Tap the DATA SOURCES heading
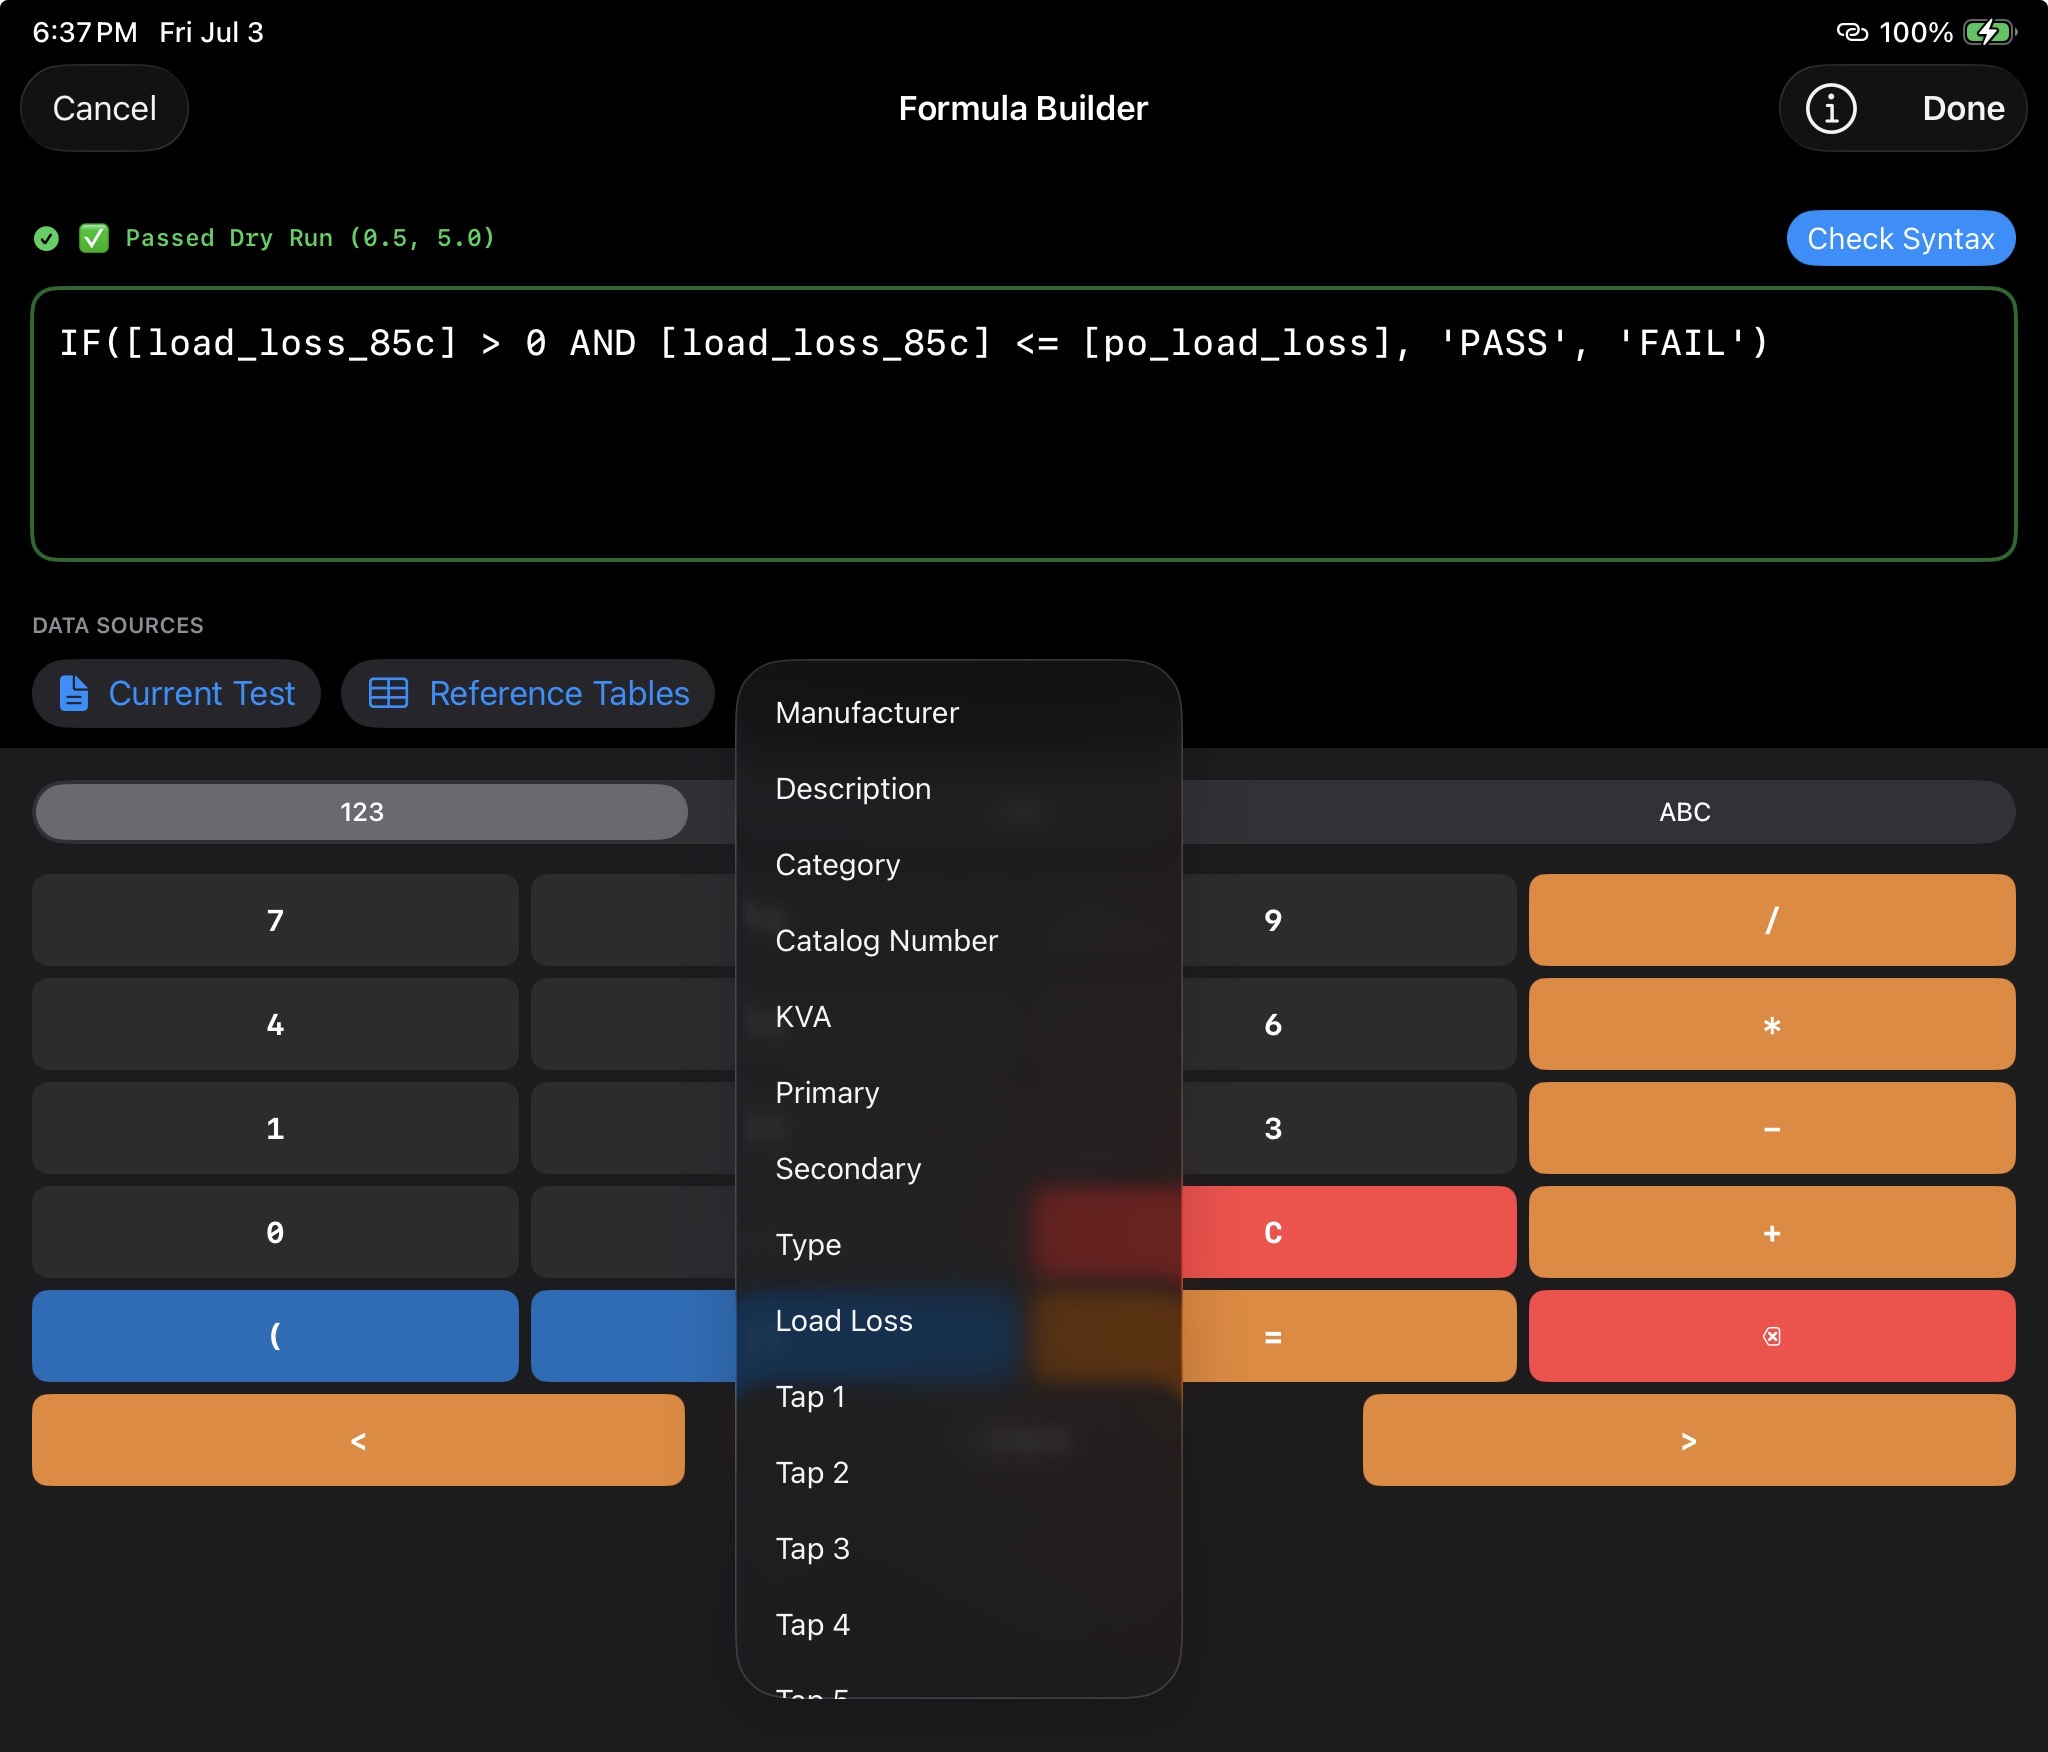This screenshot has height=1752, width=2048. click(x=118, y=625)
